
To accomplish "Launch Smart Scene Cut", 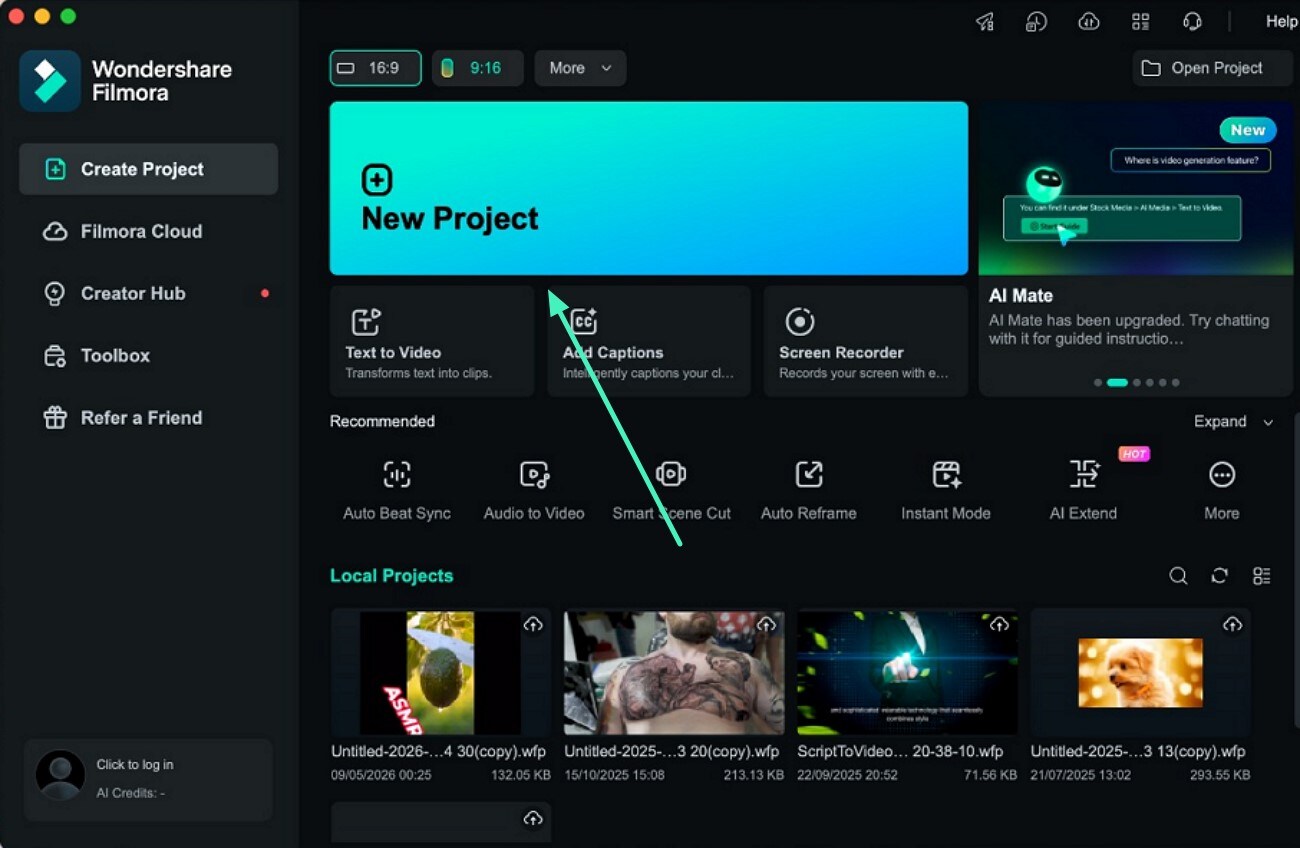I will [x=671, y=491].
